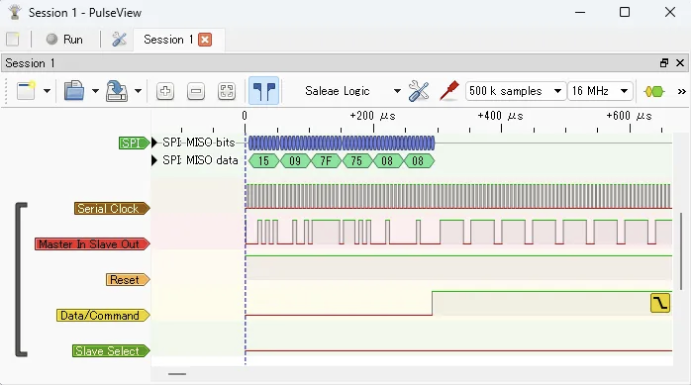Toggle the show cursors button
691x385 pixels.
(264, 91)
